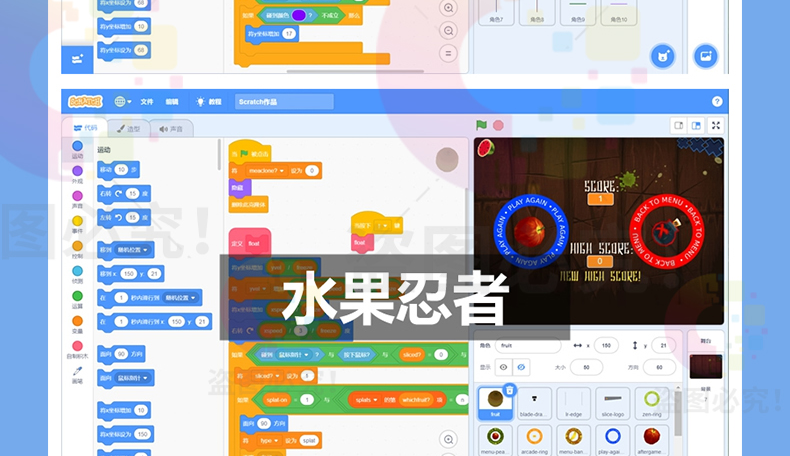
Task: Select the stage backdrop thumbnail
Action: 705,366
